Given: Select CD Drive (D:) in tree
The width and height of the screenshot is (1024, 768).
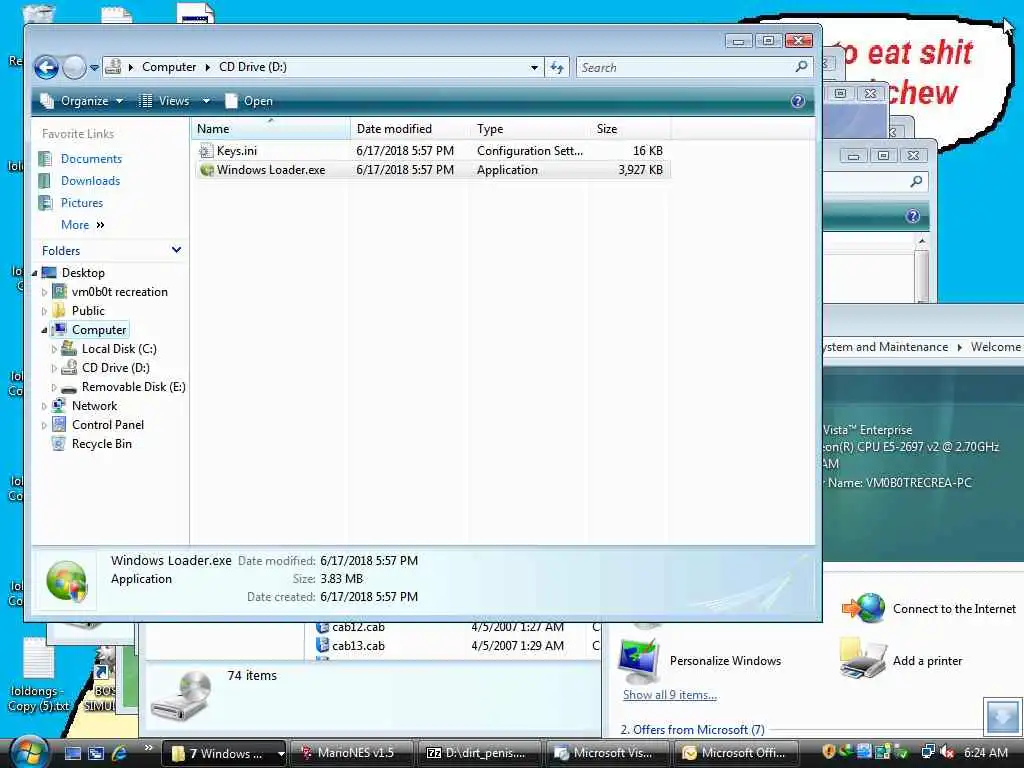Looking at the screenshot, I should tap(115, 368).
